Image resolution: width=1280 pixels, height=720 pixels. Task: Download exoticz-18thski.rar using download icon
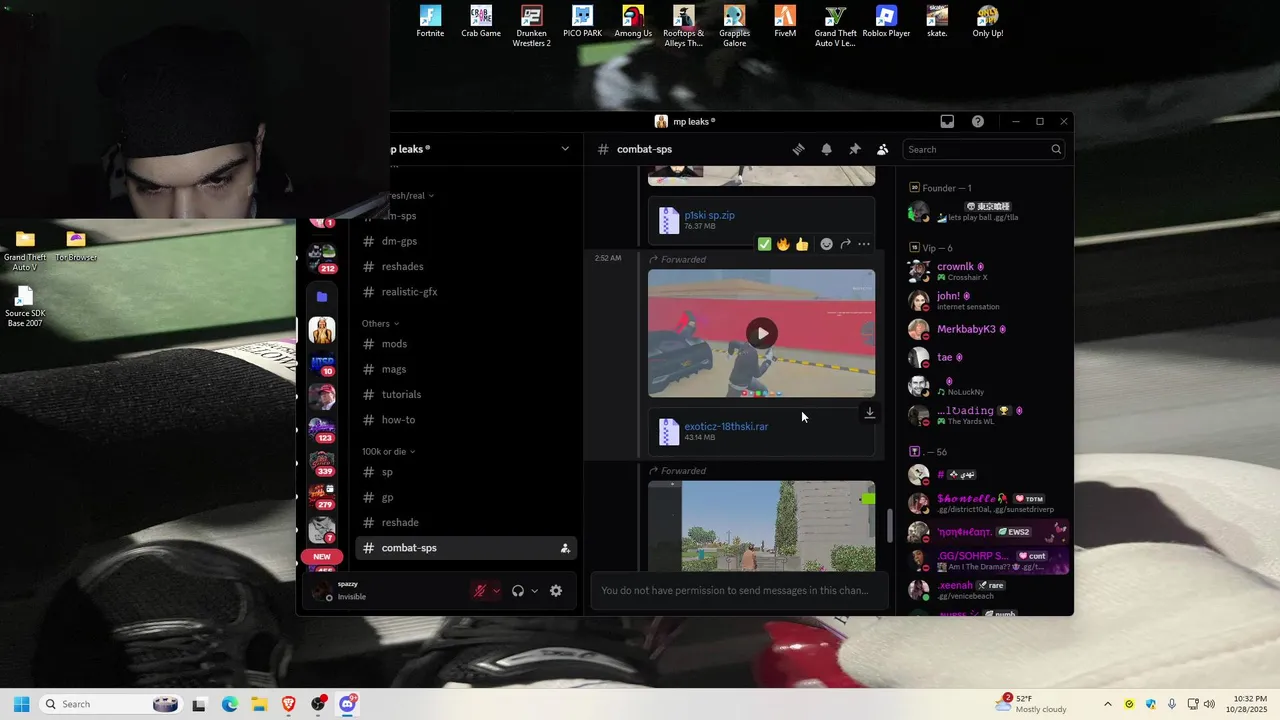(870, 413)
